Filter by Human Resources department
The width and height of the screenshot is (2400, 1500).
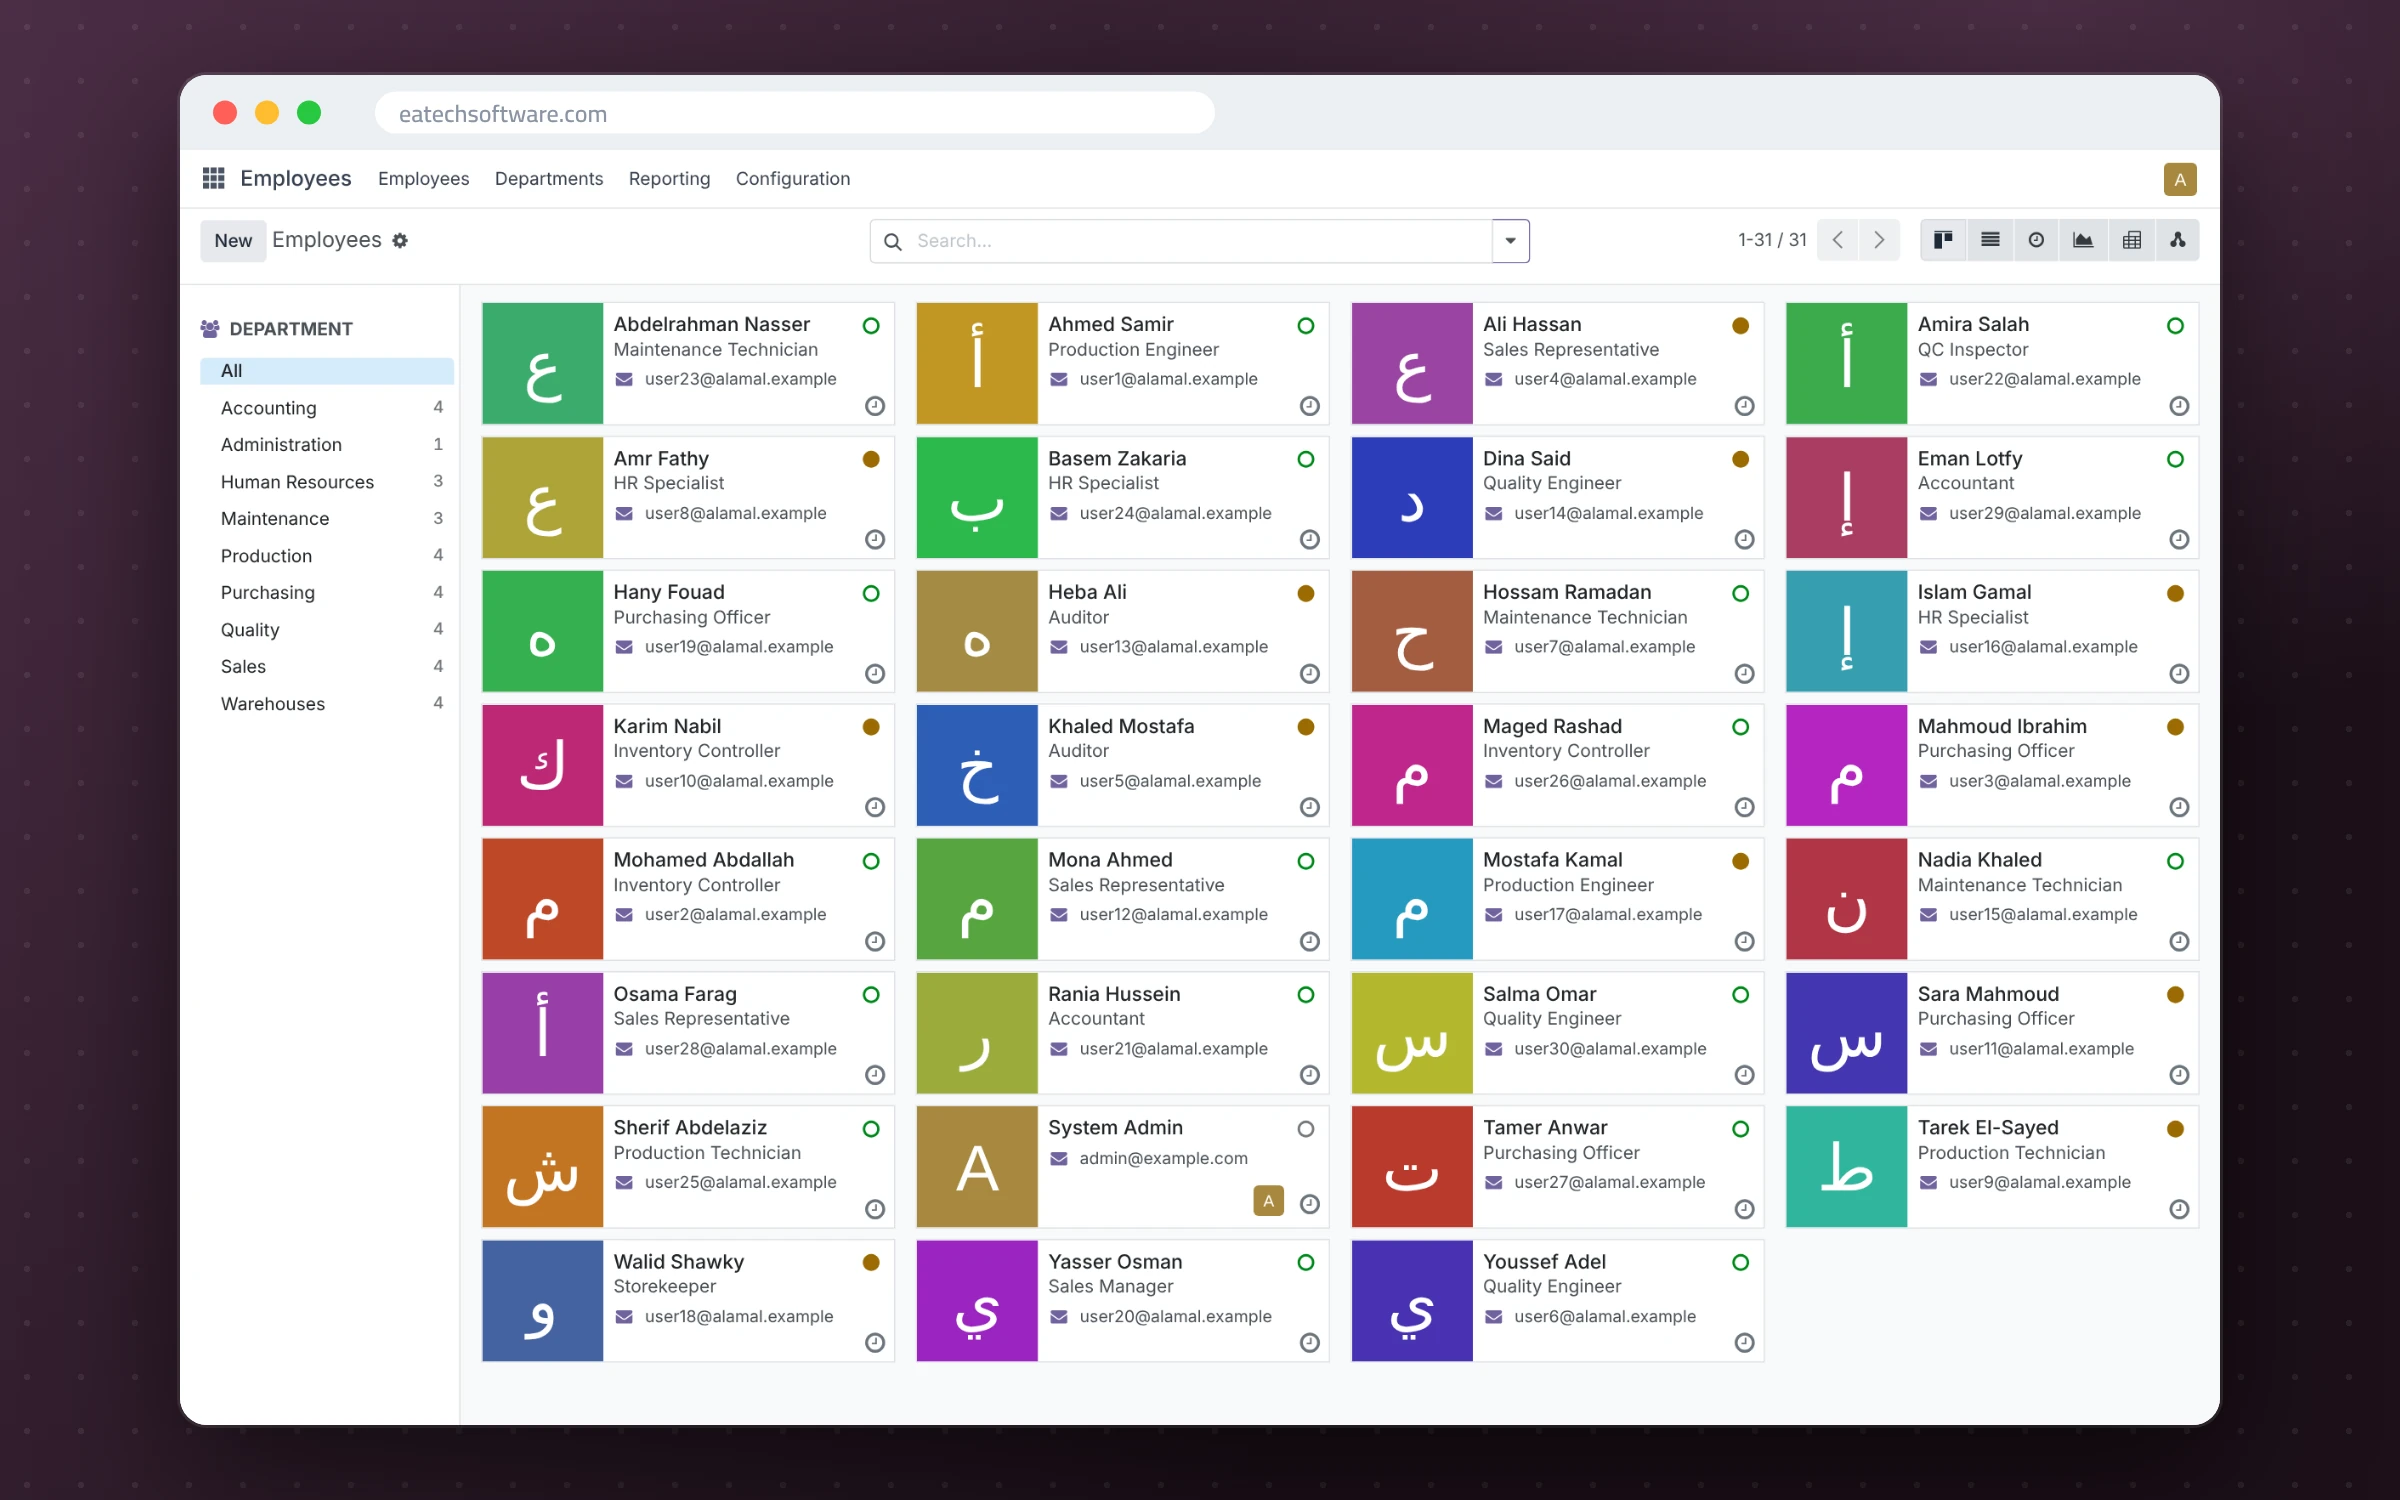pyautogui.click(x=327, y=482)
